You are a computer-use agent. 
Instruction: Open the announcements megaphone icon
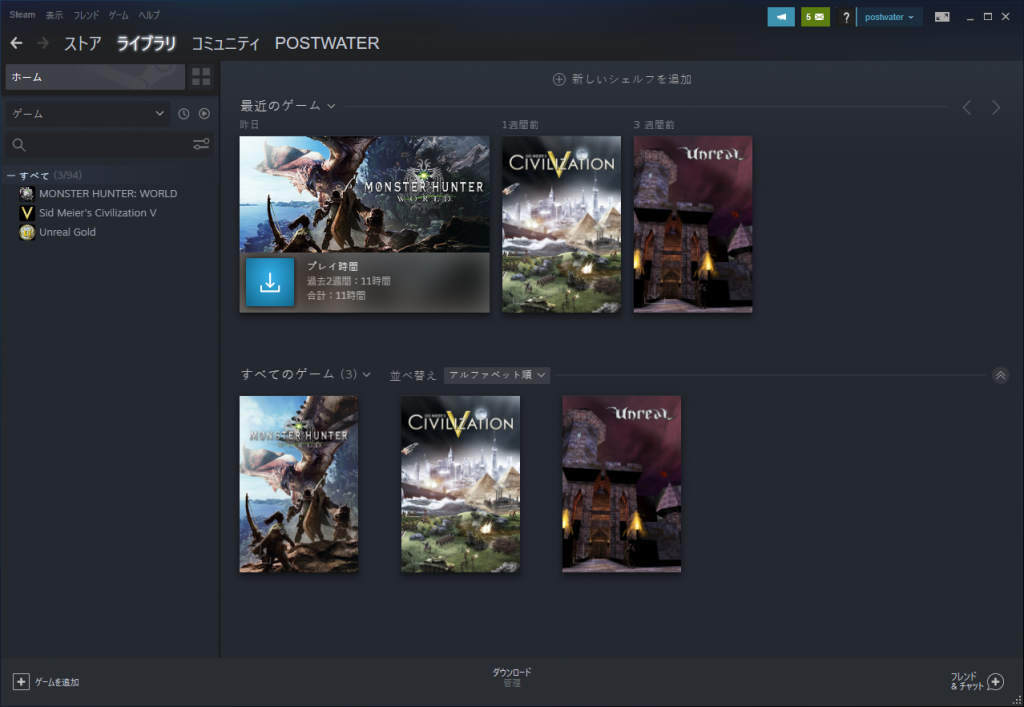pos(780,17)
